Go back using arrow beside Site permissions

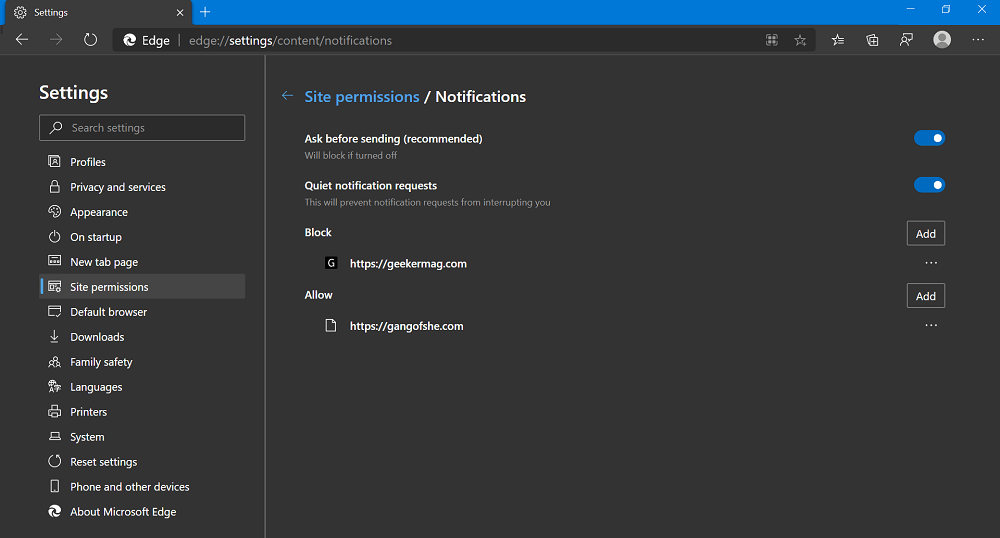[288, 96]
